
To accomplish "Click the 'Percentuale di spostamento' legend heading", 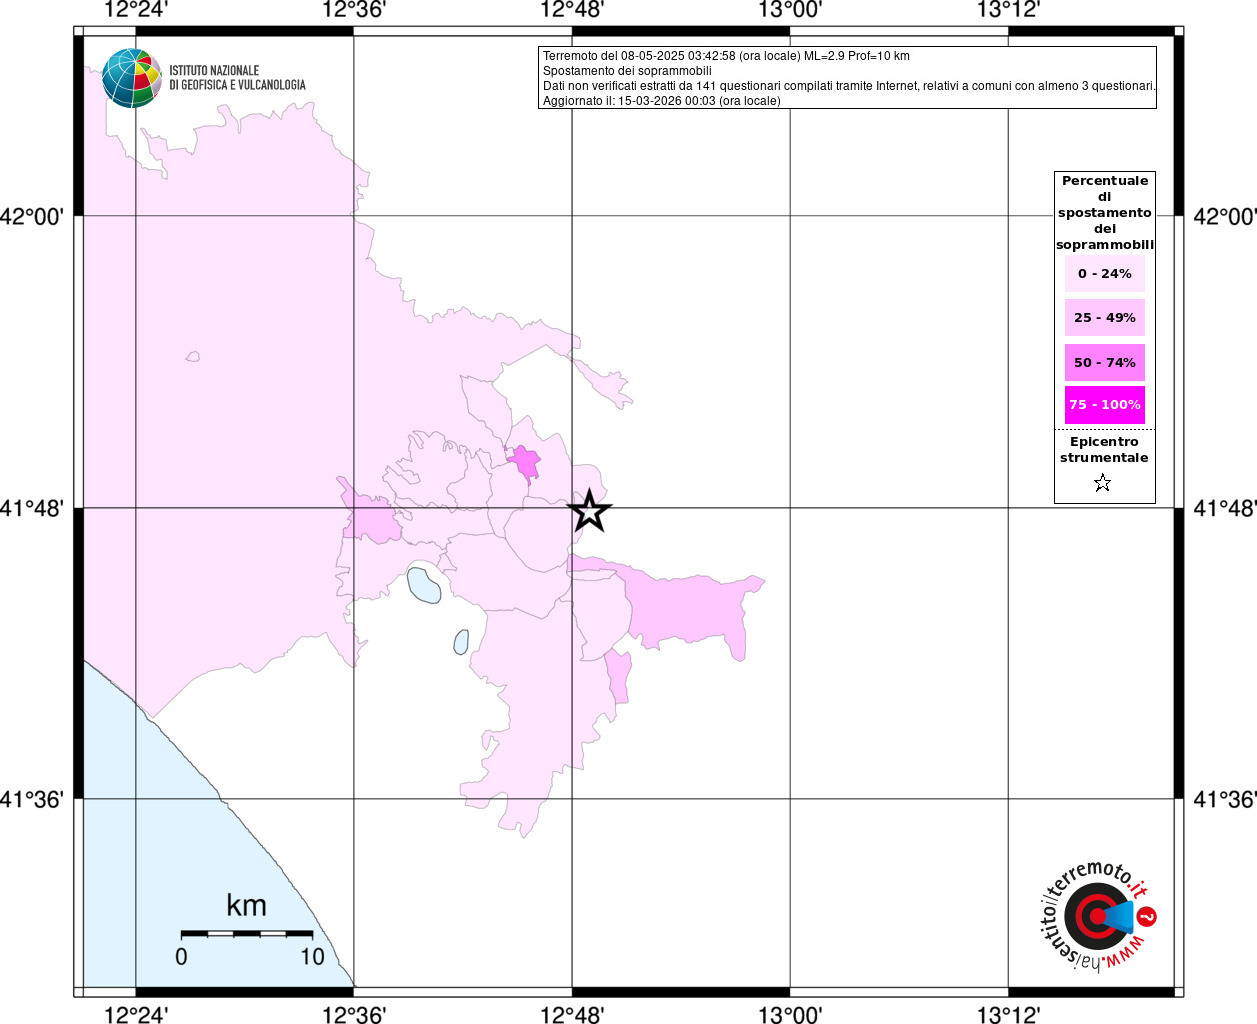I will tap(1105, 213).
